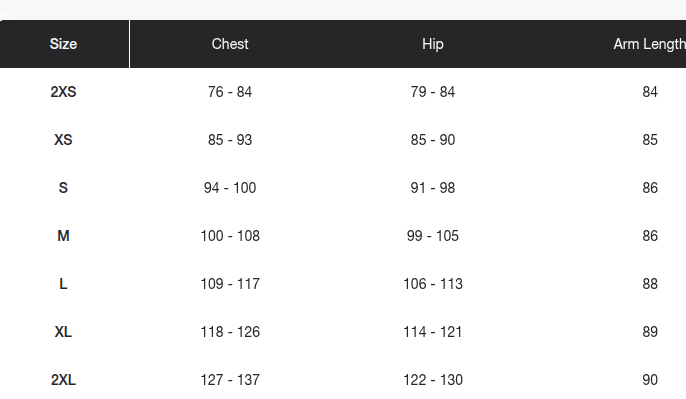The height and width of the screenshot is (399, 686).
Task: Click chest value 118 - 126
Action: click(230, 332)
